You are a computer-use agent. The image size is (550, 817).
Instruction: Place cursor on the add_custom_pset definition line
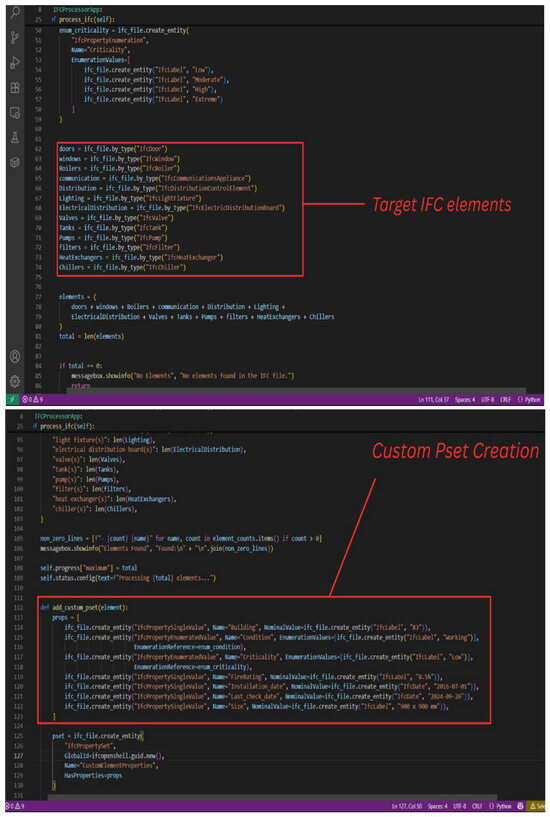[84, 607]
